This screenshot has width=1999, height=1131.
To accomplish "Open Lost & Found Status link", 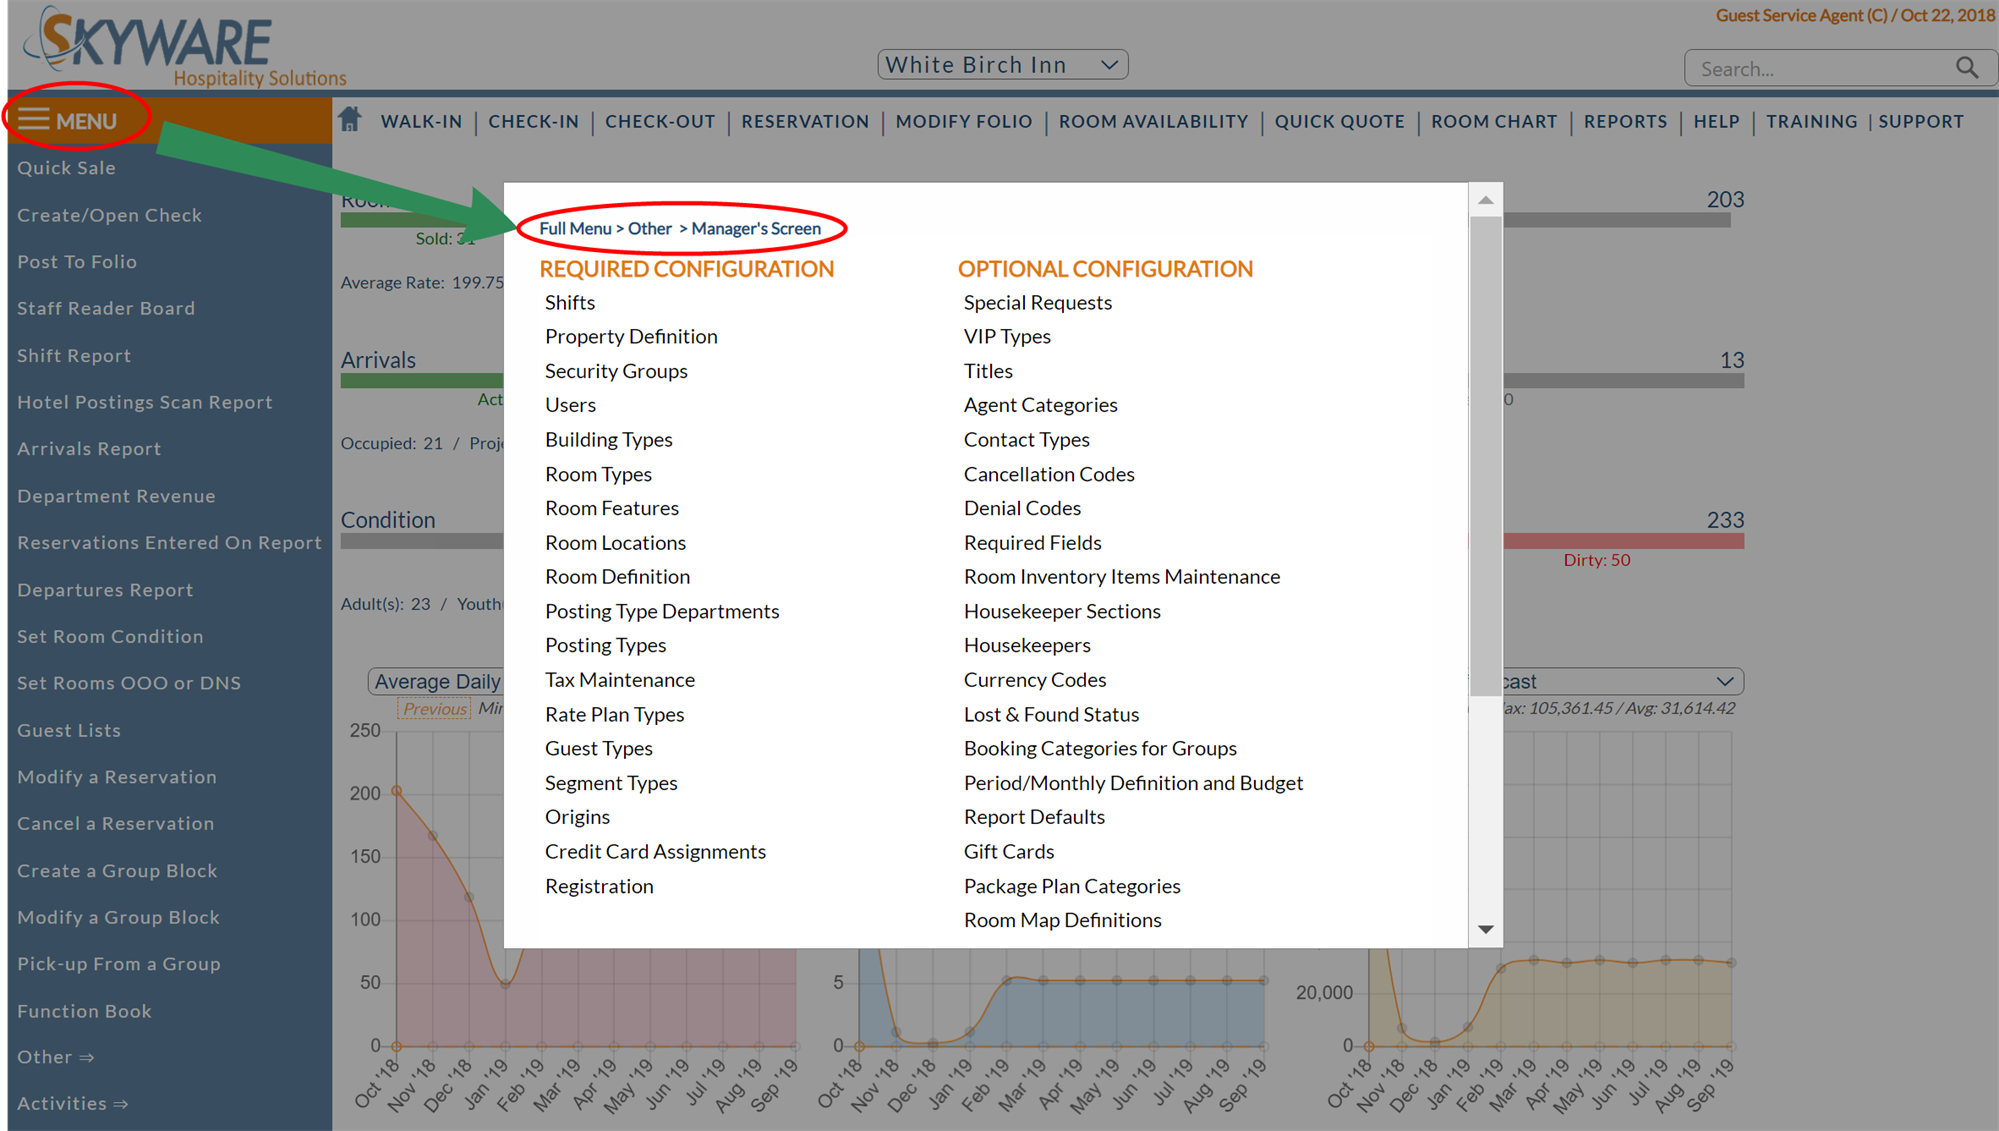I will 1051,714.
